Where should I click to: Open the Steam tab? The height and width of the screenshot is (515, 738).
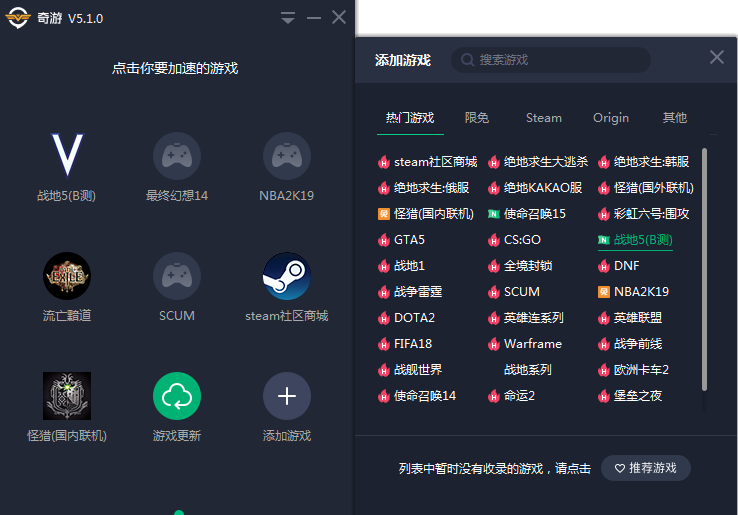click(544, 118)
